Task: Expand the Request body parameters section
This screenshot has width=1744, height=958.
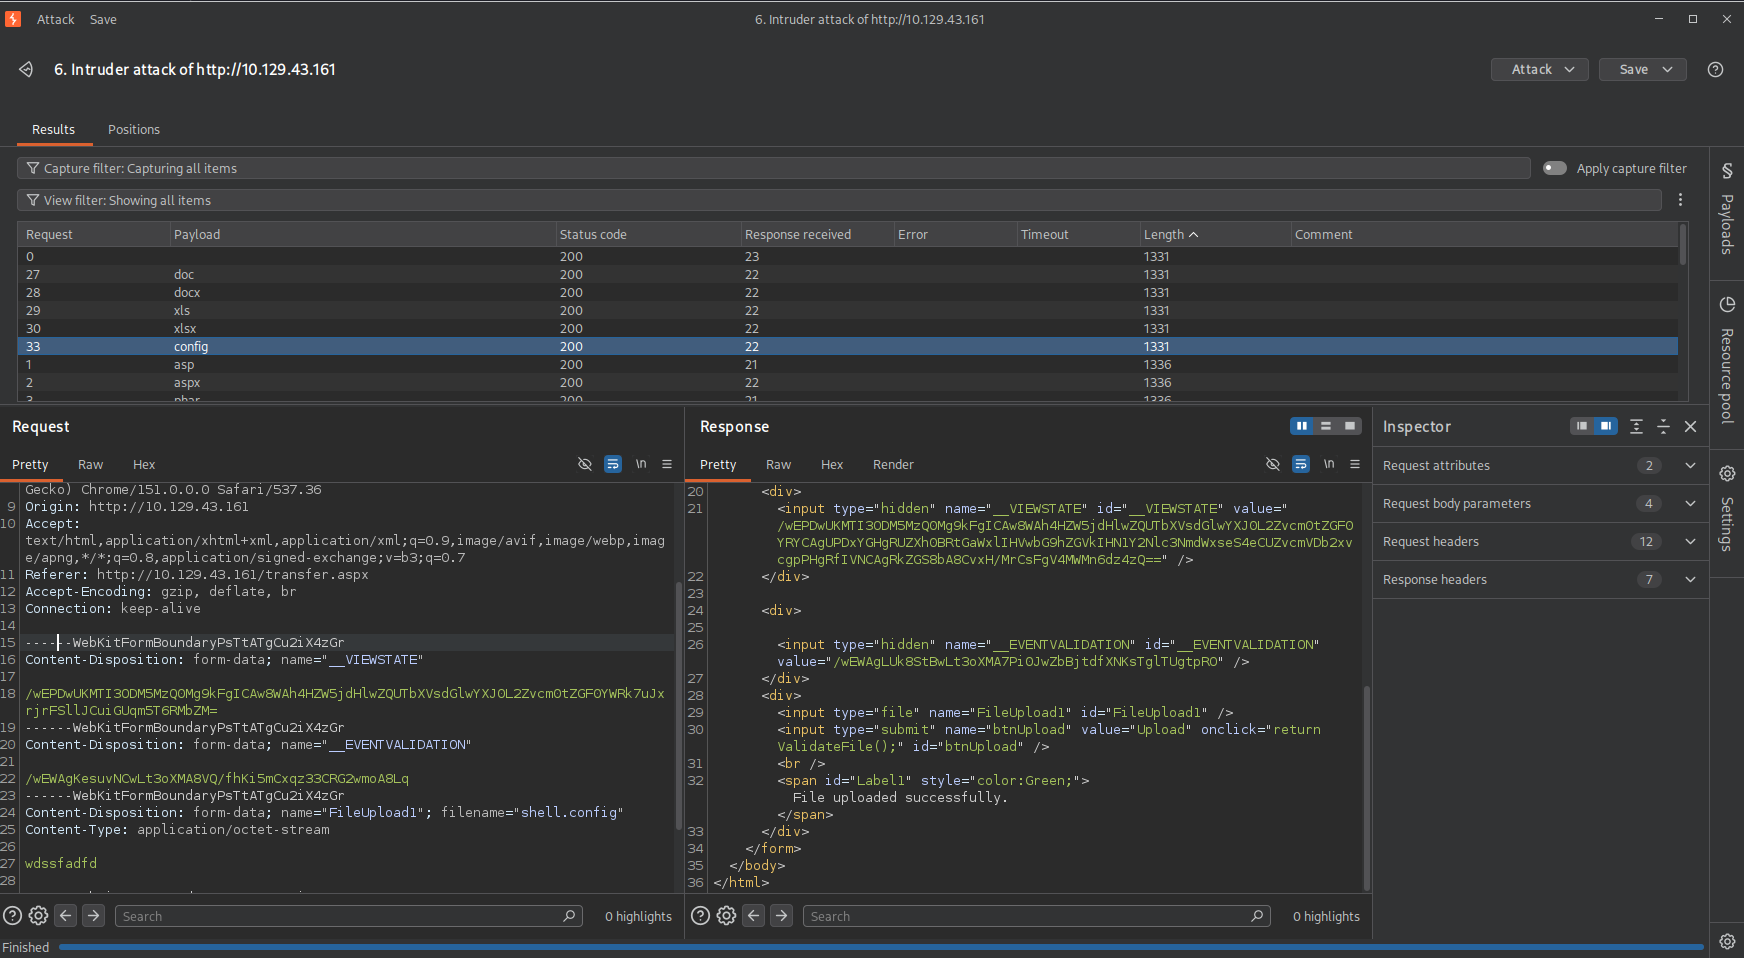Action: click(1540, 503)
